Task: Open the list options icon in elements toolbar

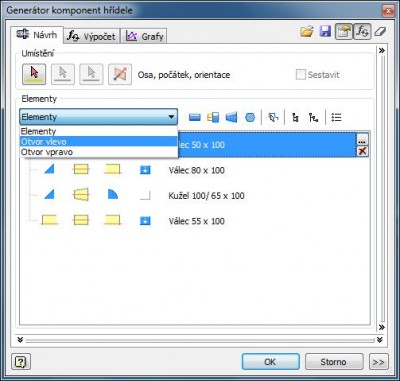Action: [x=336, y=117]
